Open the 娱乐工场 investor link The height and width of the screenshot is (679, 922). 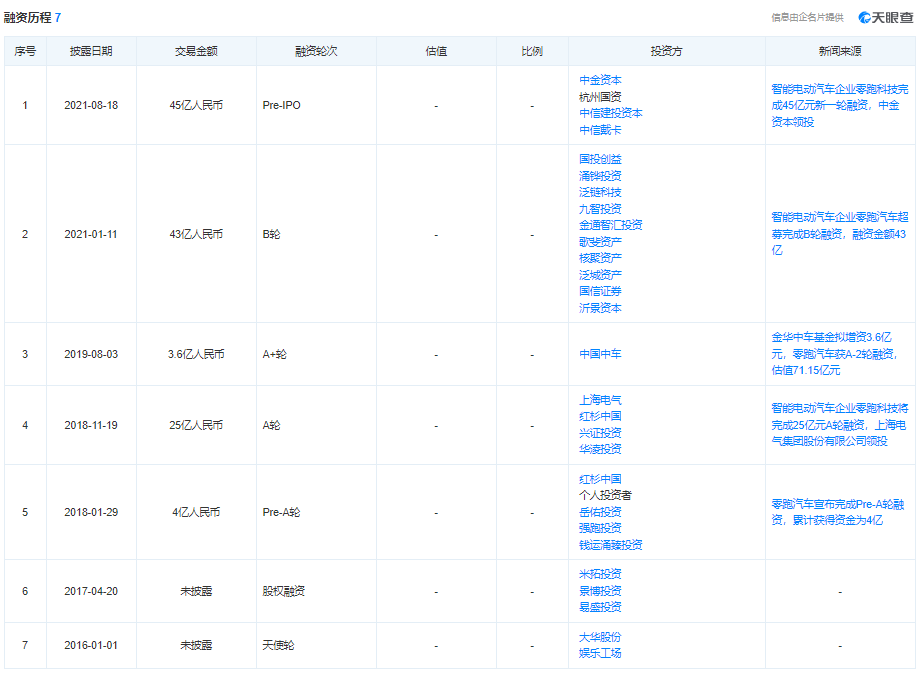(600, 653)
